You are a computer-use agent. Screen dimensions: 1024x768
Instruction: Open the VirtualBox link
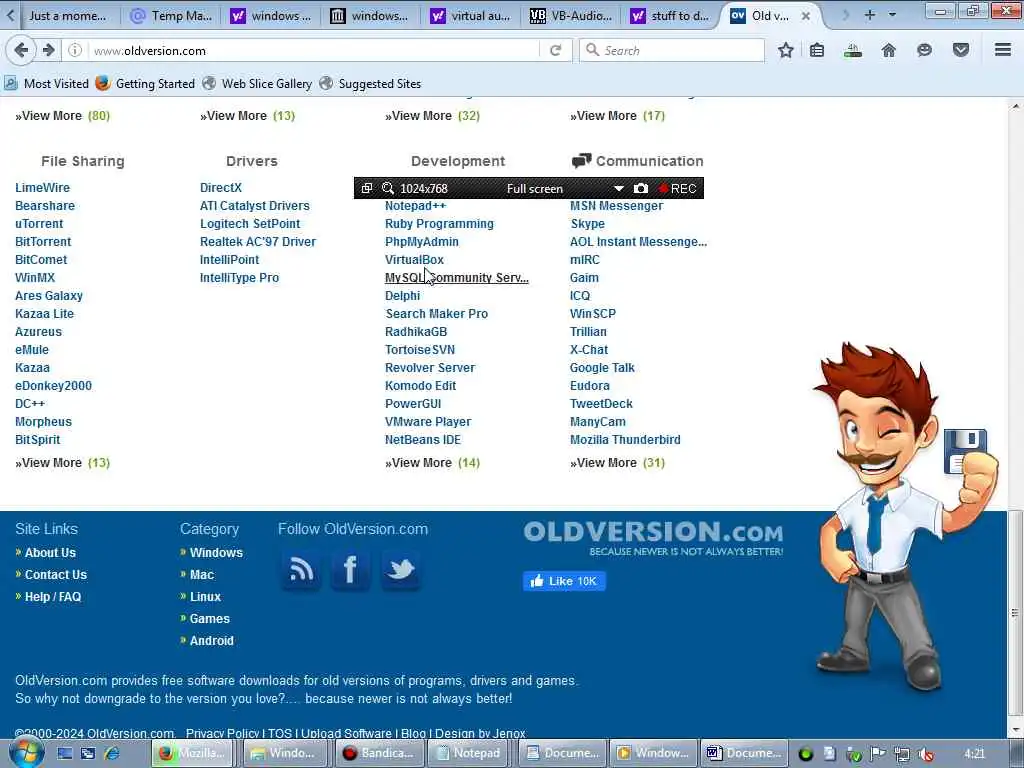414,259
